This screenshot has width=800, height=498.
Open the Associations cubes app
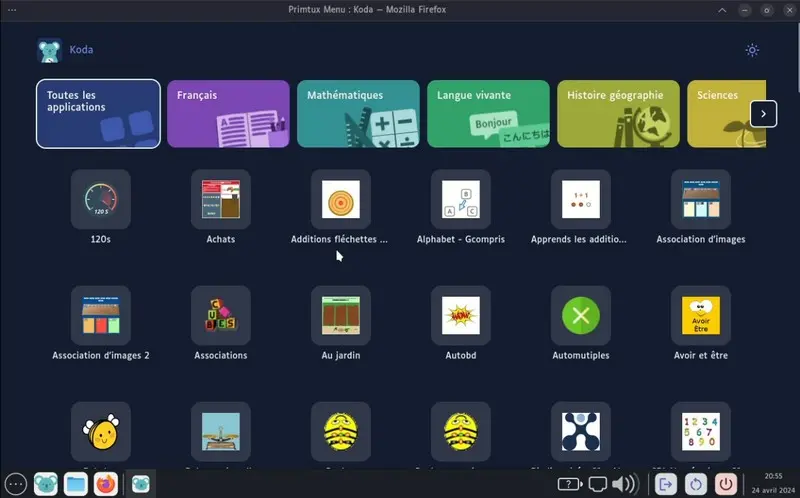coord(220,316)
